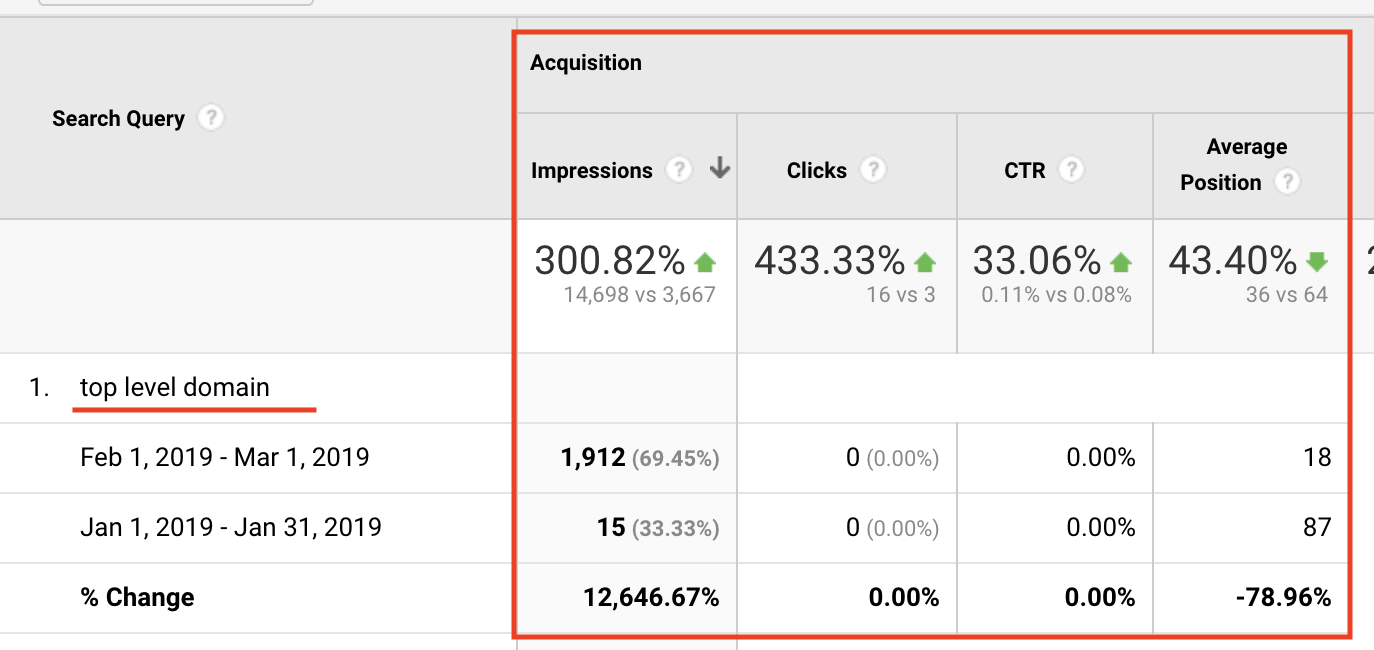This screenshot has width=1374, height=650.
Task: Select '14,698 vs 3,667' comparison text
Action: (639, 294)
